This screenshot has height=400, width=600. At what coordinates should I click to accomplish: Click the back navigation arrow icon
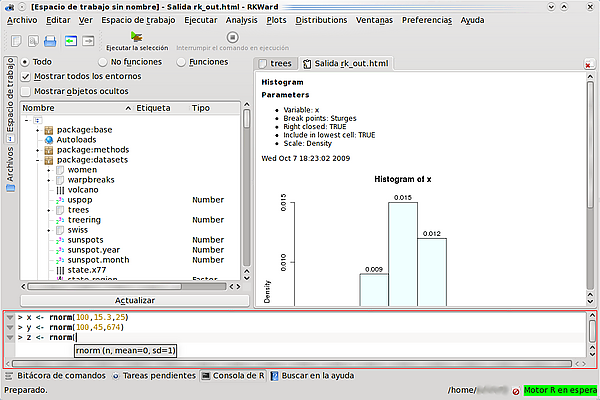[x=71, y=41]
